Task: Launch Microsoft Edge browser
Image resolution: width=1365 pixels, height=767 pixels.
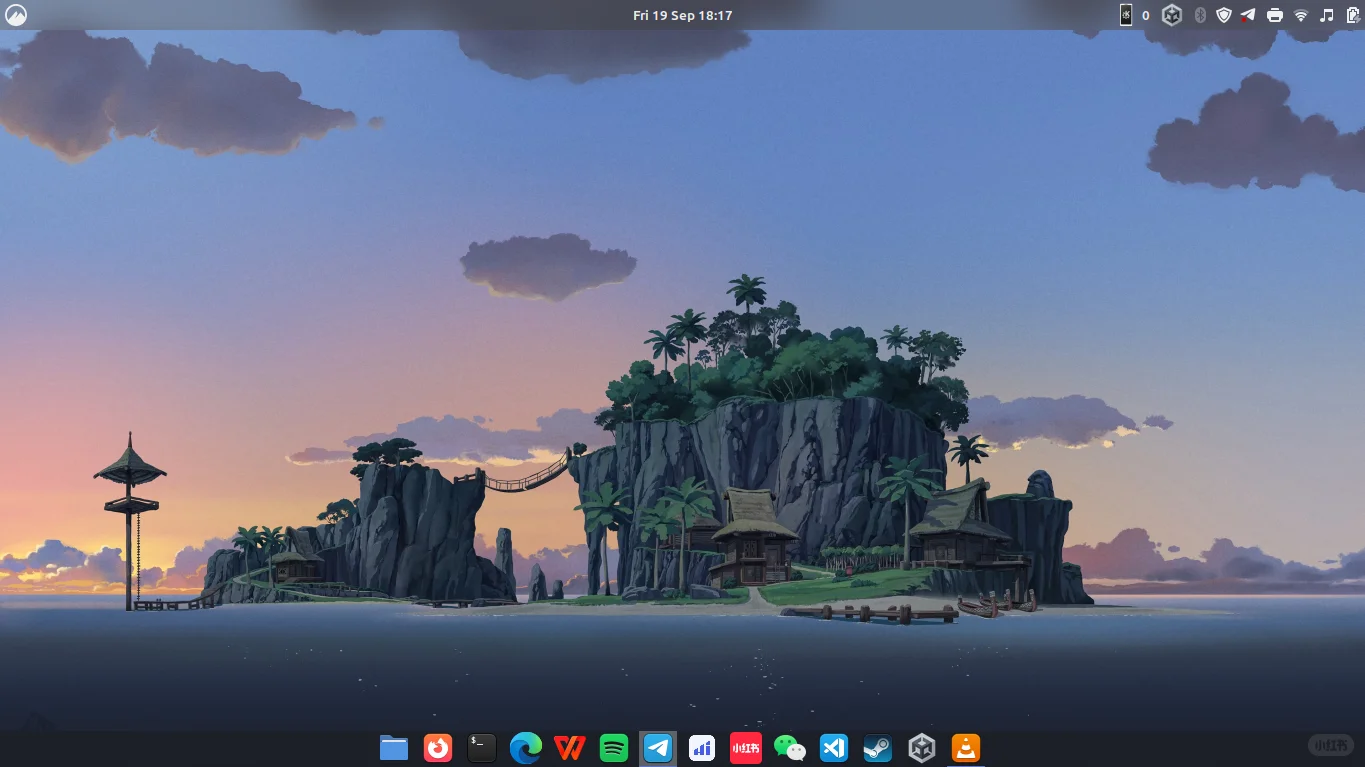Action: pos(525,747)
